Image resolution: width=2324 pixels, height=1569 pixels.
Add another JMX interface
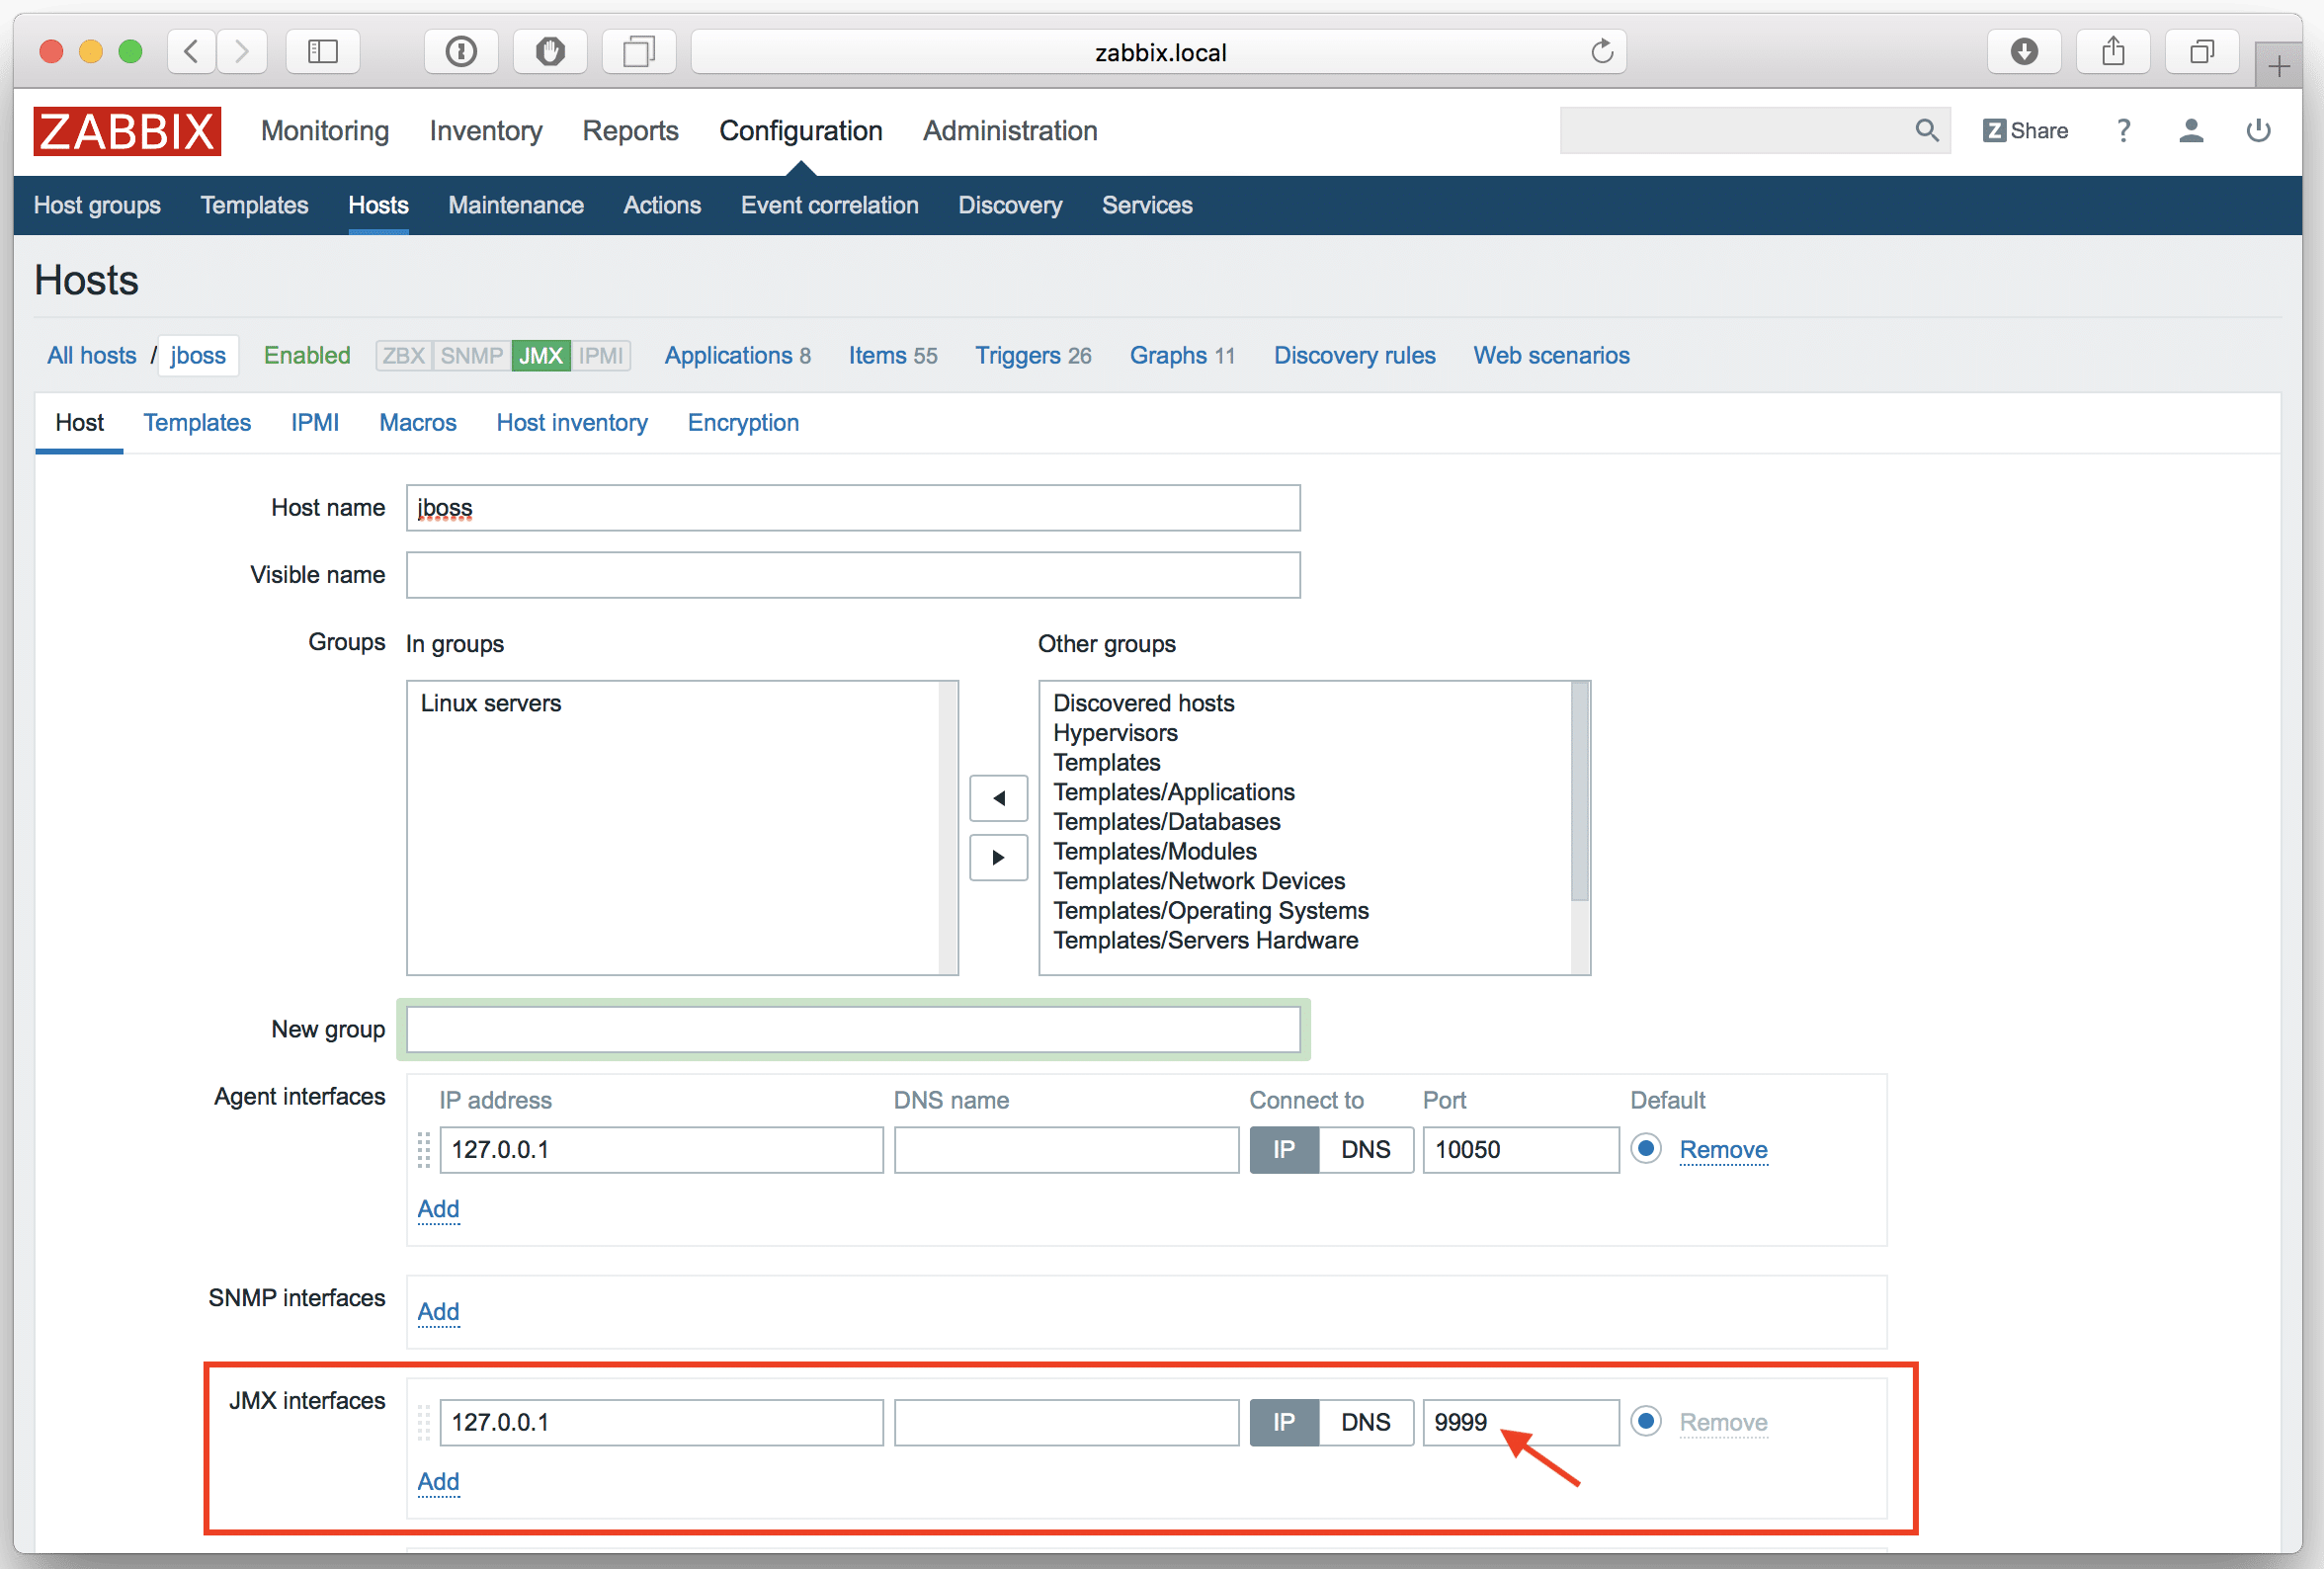pos(438,1481)
